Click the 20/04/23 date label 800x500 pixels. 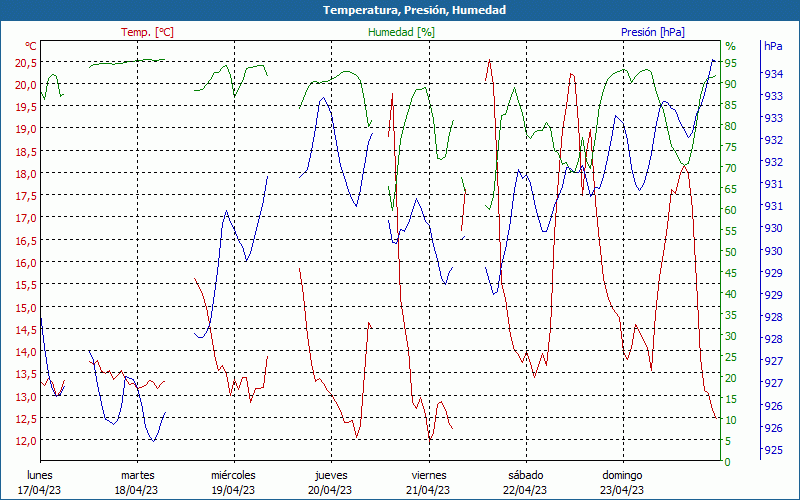pos(330,490)
